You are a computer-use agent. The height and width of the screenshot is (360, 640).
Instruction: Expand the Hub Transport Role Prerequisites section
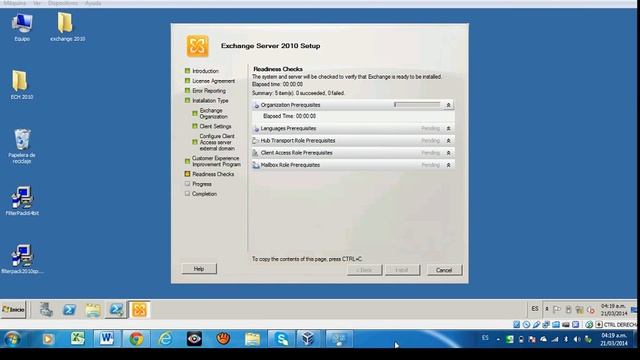click(x=448, y=141)
